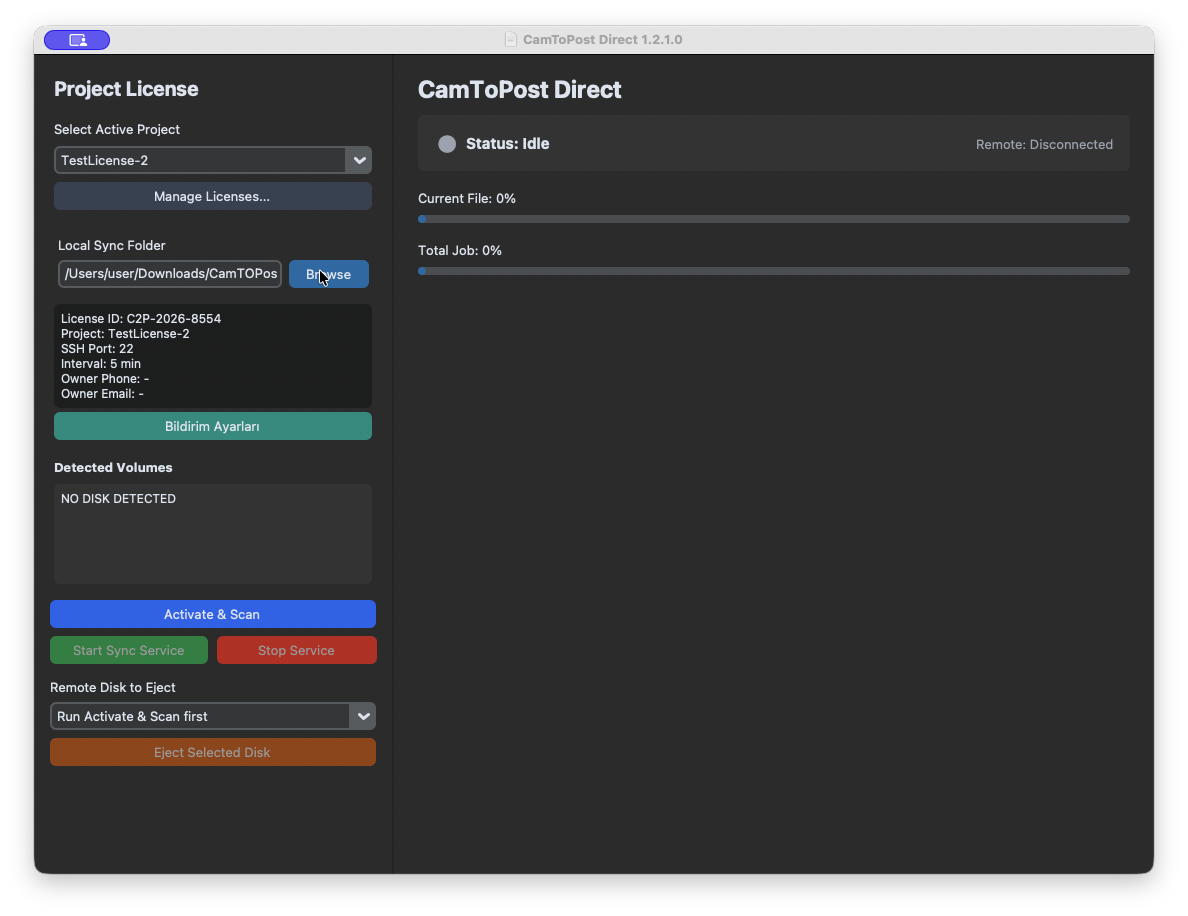Start the sync service

tap(129, 650)
